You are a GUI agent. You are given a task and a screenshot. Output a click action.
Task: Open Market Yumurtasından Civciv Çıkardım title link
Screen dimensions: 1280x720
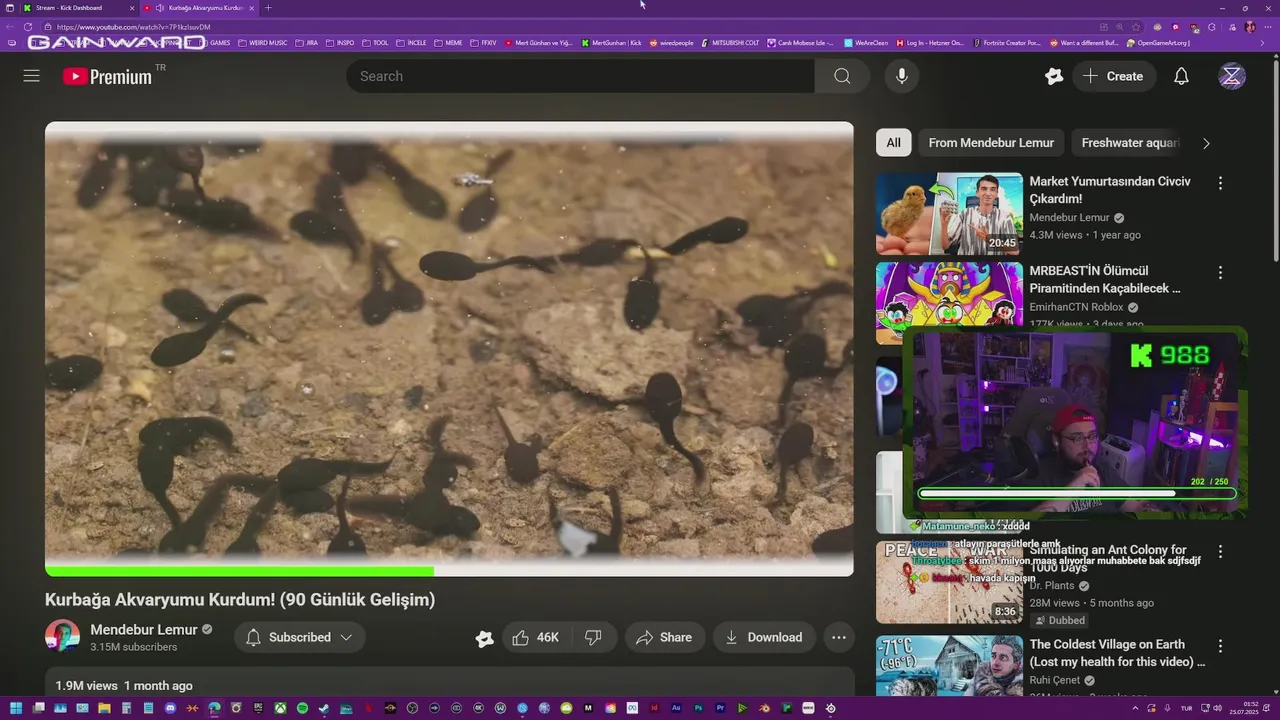coord(1110,190)
